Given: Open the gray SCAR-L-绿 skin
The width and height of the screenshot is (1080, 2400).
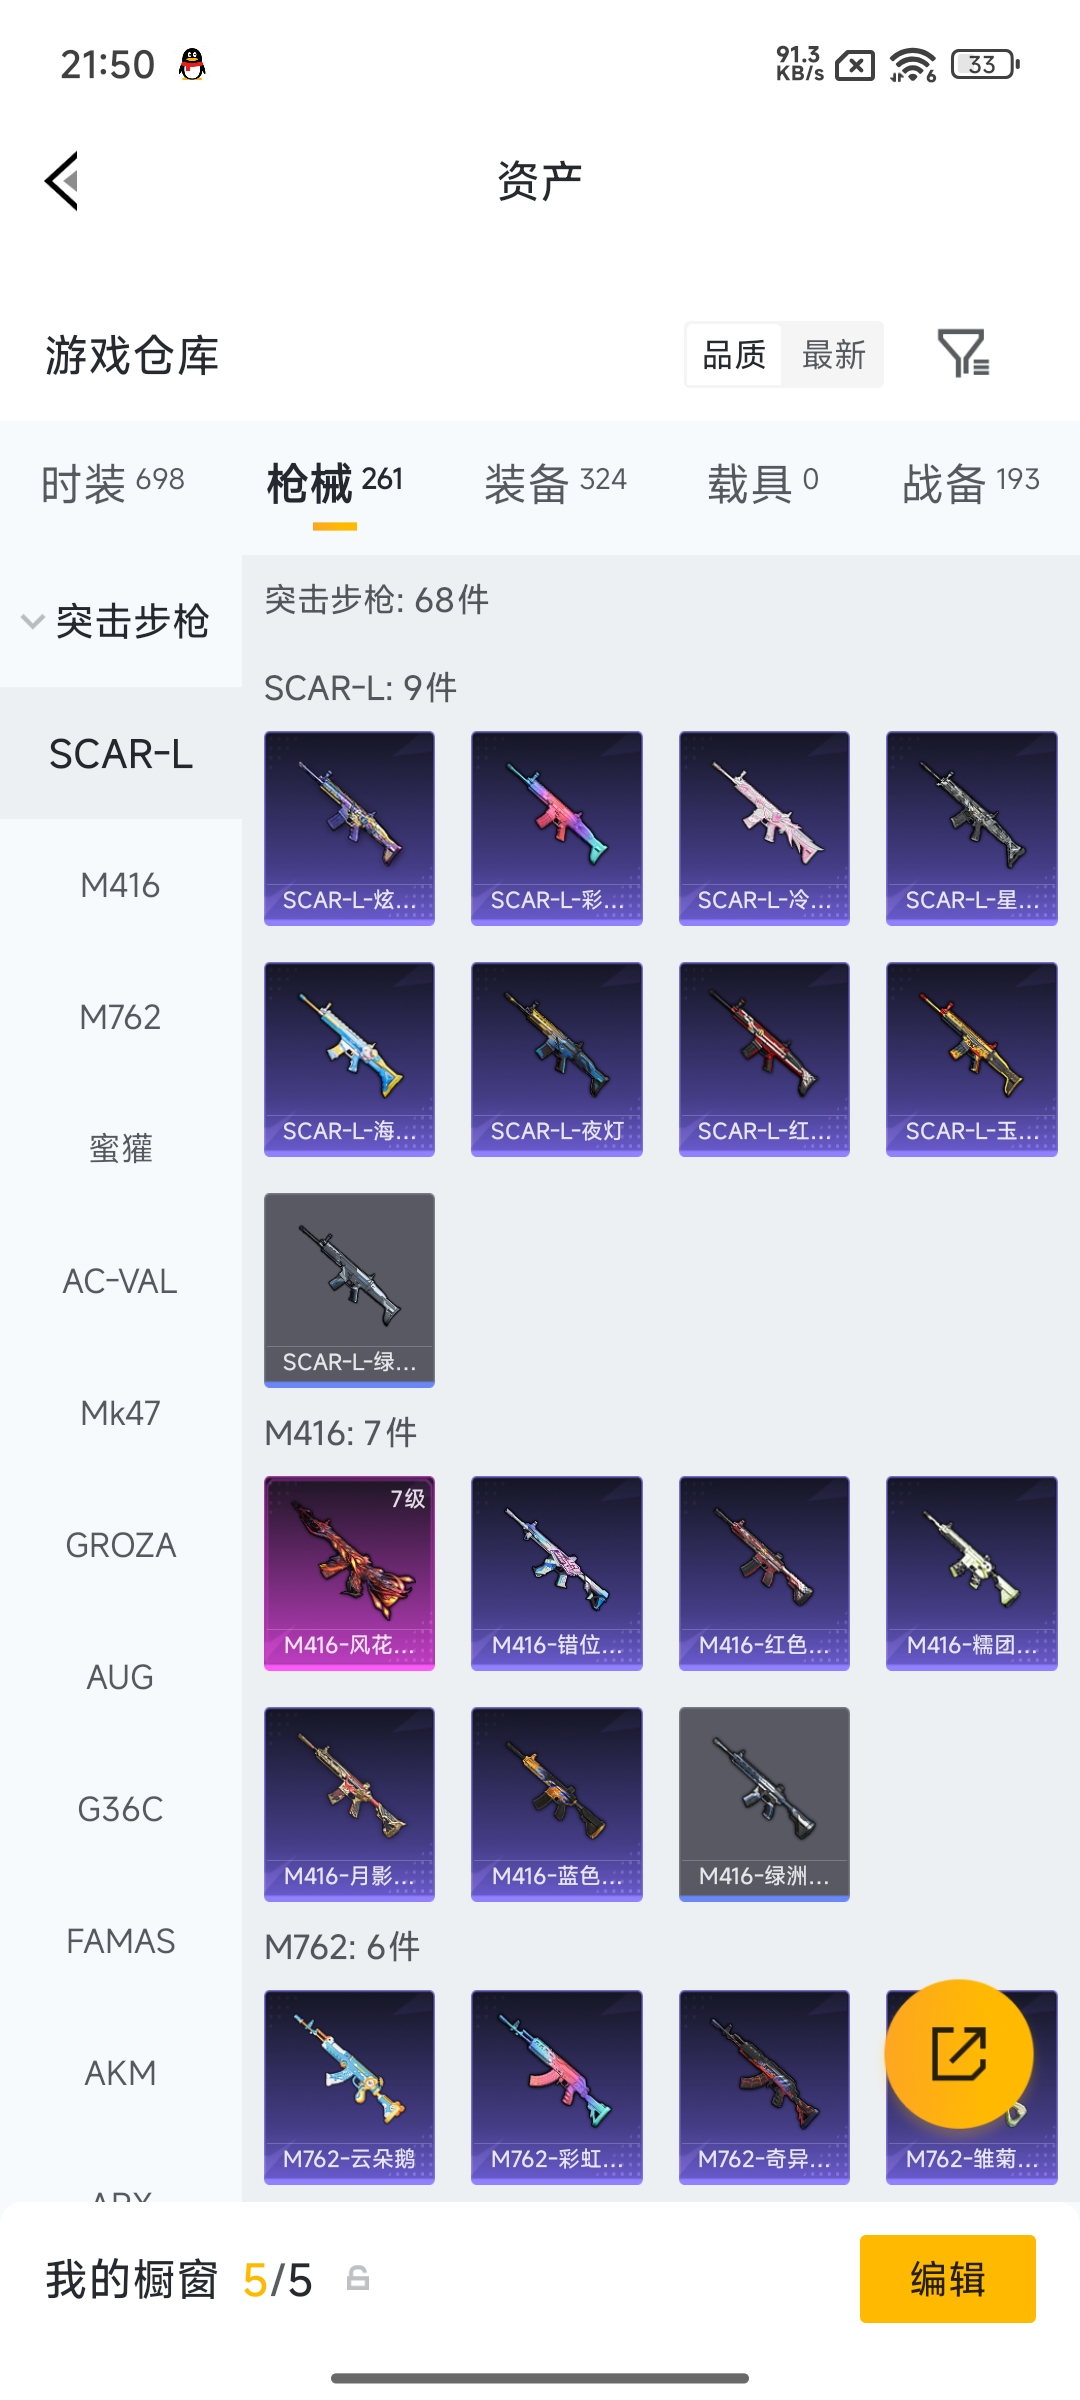Looking at the screenshot, I should point(349,1290).
